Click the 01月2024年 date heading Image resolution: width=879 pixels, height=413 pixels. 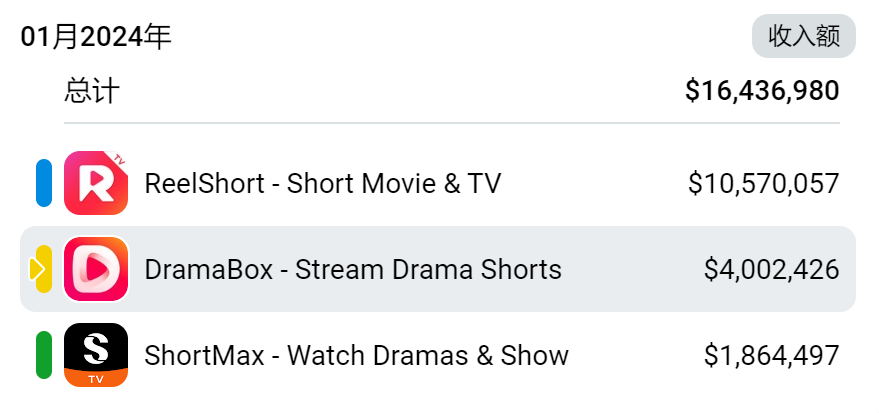point(96,38)
